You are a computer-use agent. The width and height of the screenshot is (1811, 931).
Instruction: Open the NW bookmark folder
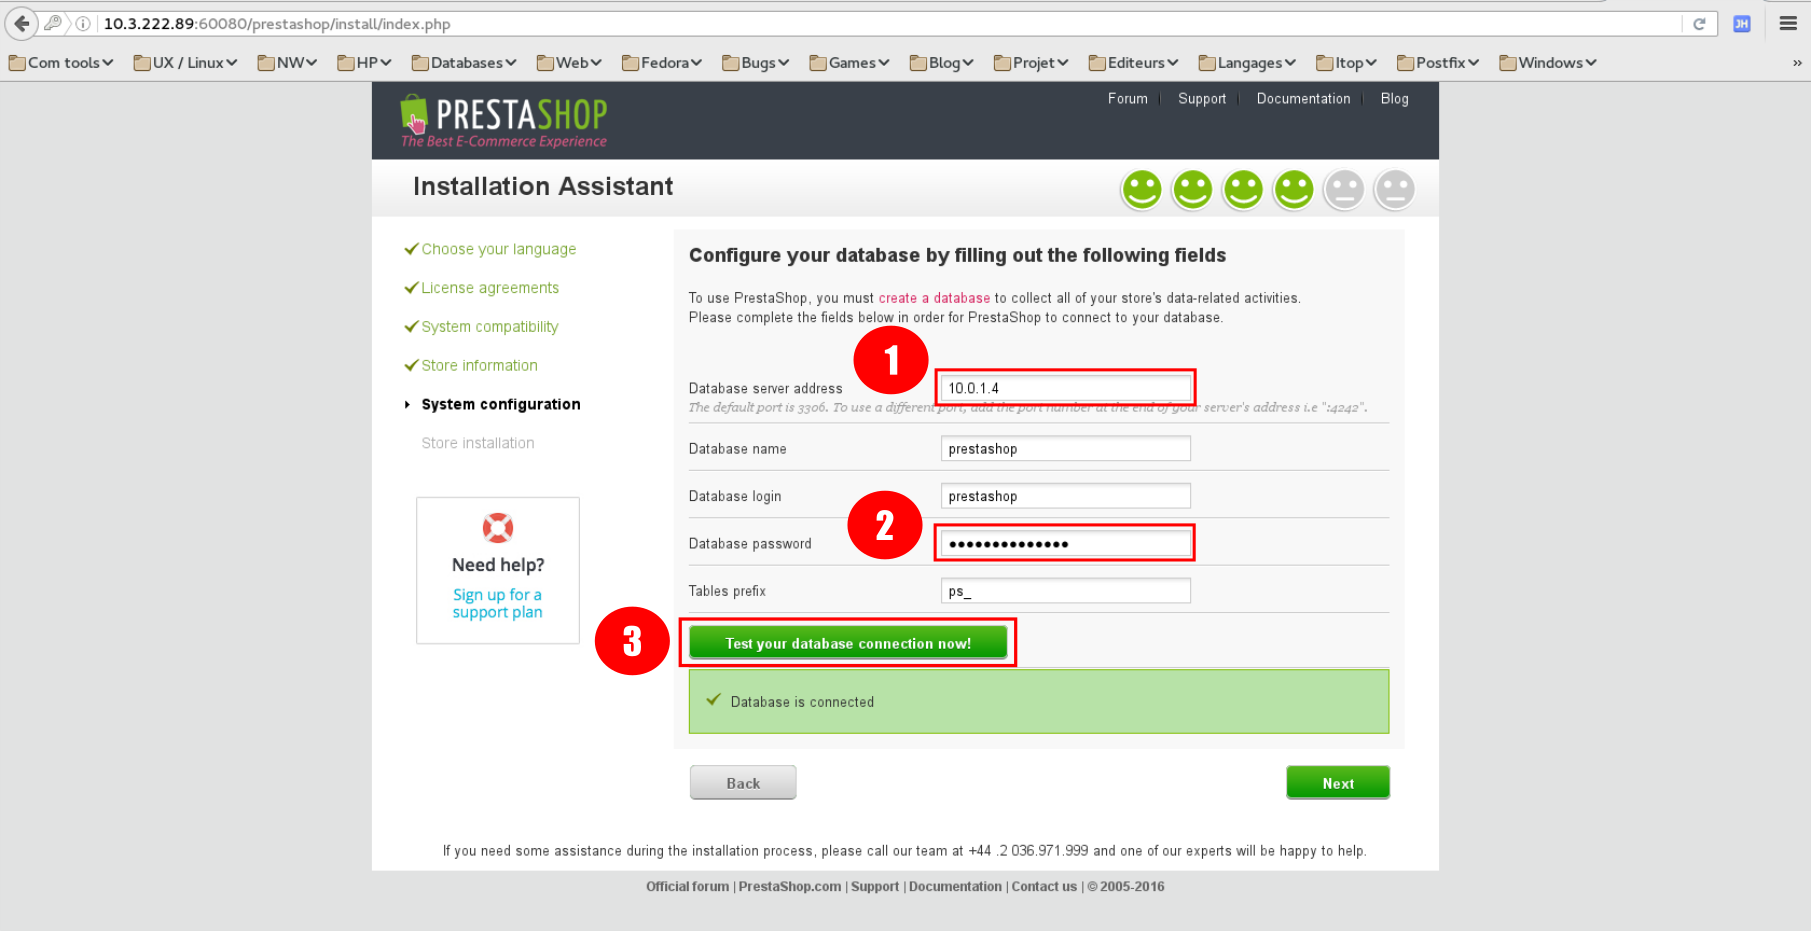(288, 63)
